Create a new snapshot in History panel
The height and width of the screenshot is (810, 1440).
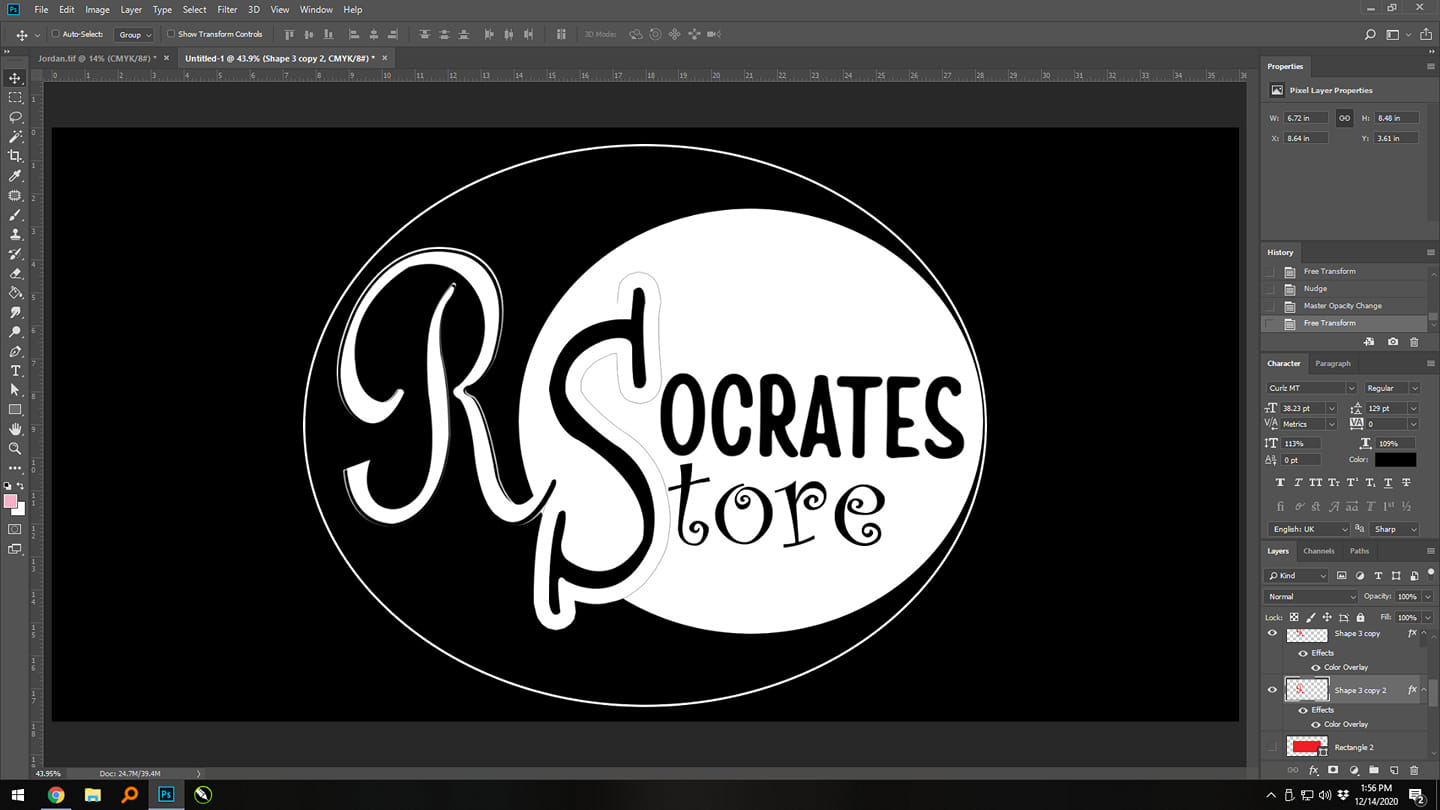pyautogui.click(x=1393, y=342)
